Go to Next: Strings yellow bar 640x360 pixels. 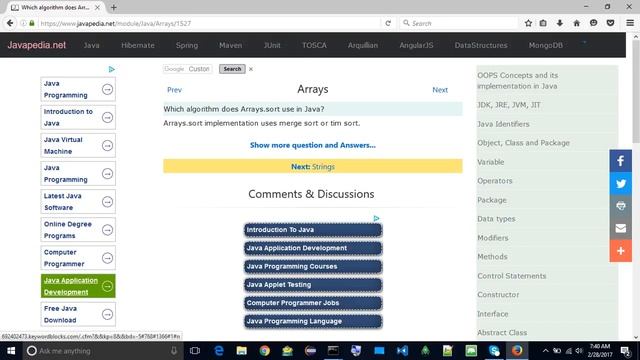coord(313,166)
